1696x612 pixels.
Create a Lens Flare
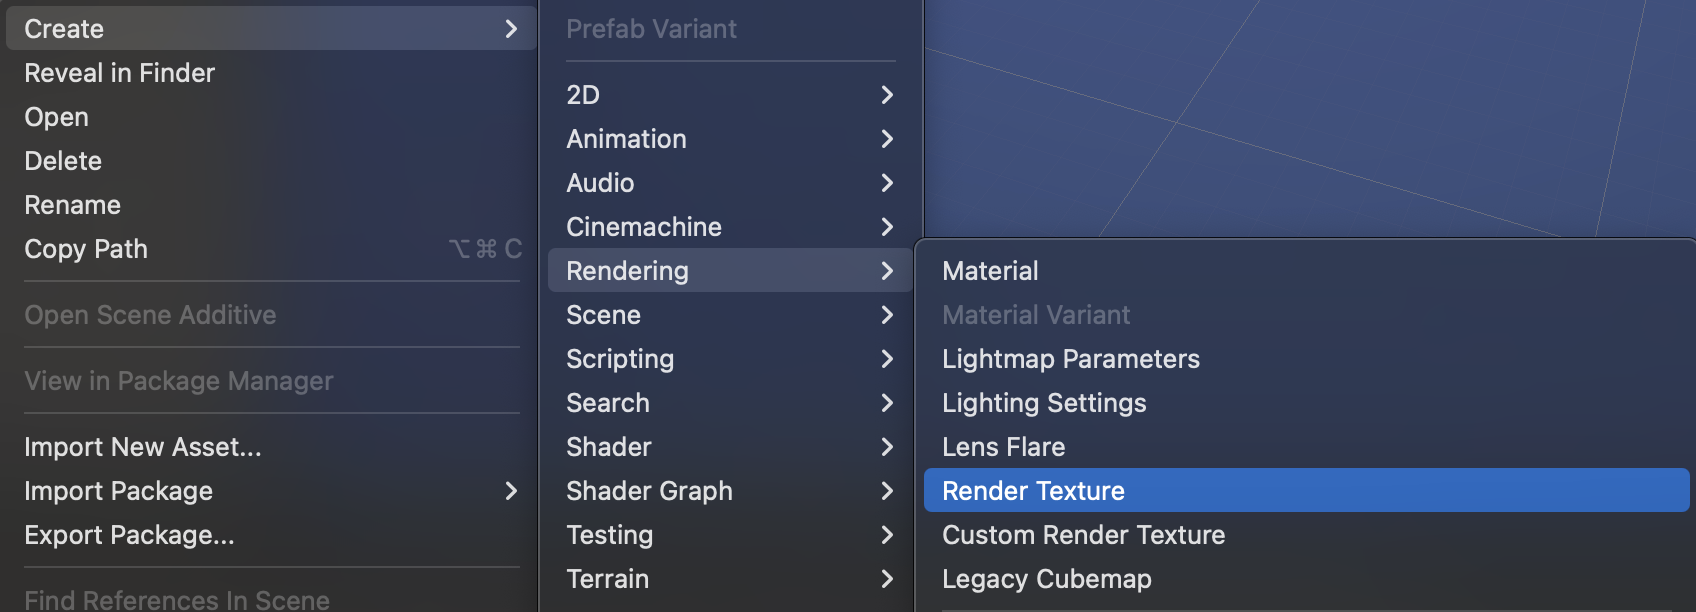tap(1003, 446)
